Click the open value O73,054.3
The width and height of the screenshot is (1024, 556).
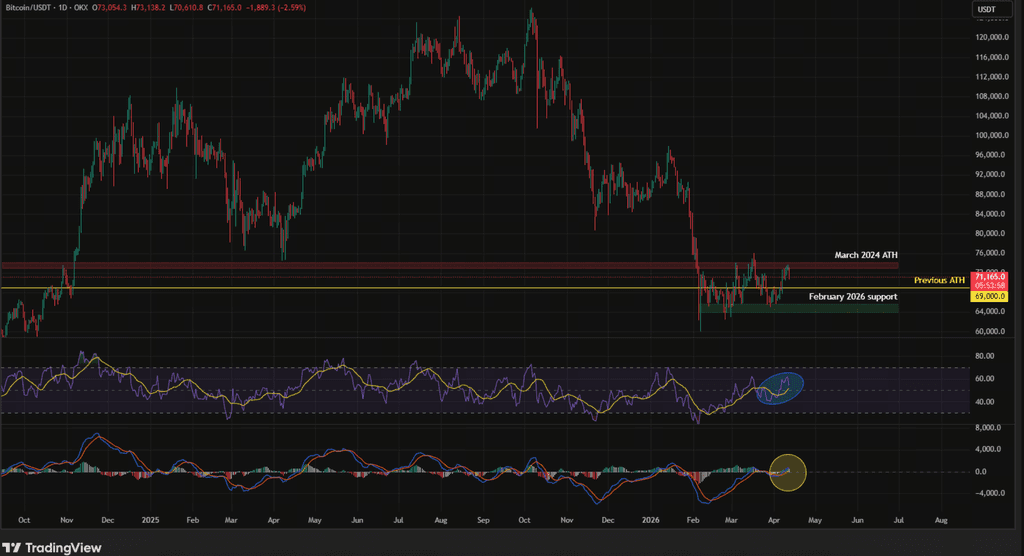point(109,8)
